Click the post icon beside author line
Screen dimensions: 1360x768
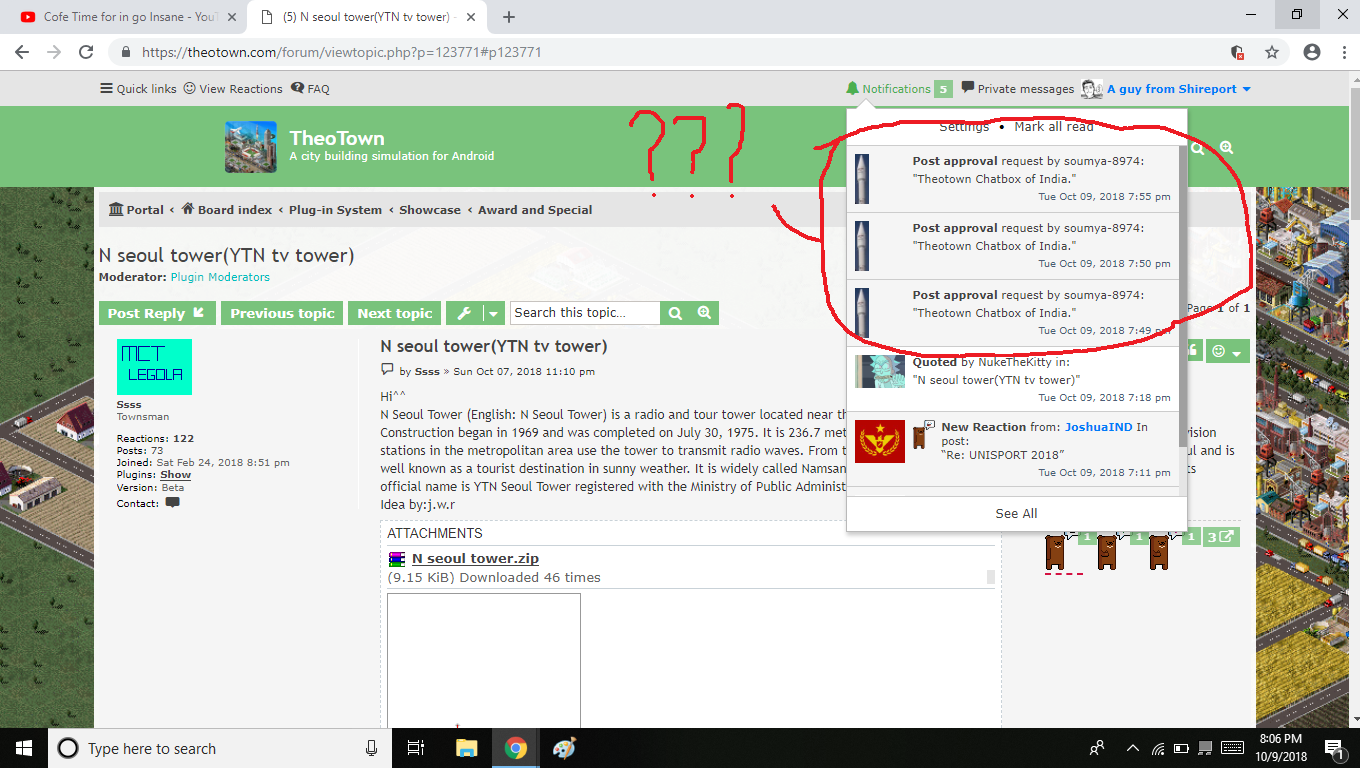[x=387, y=370]
